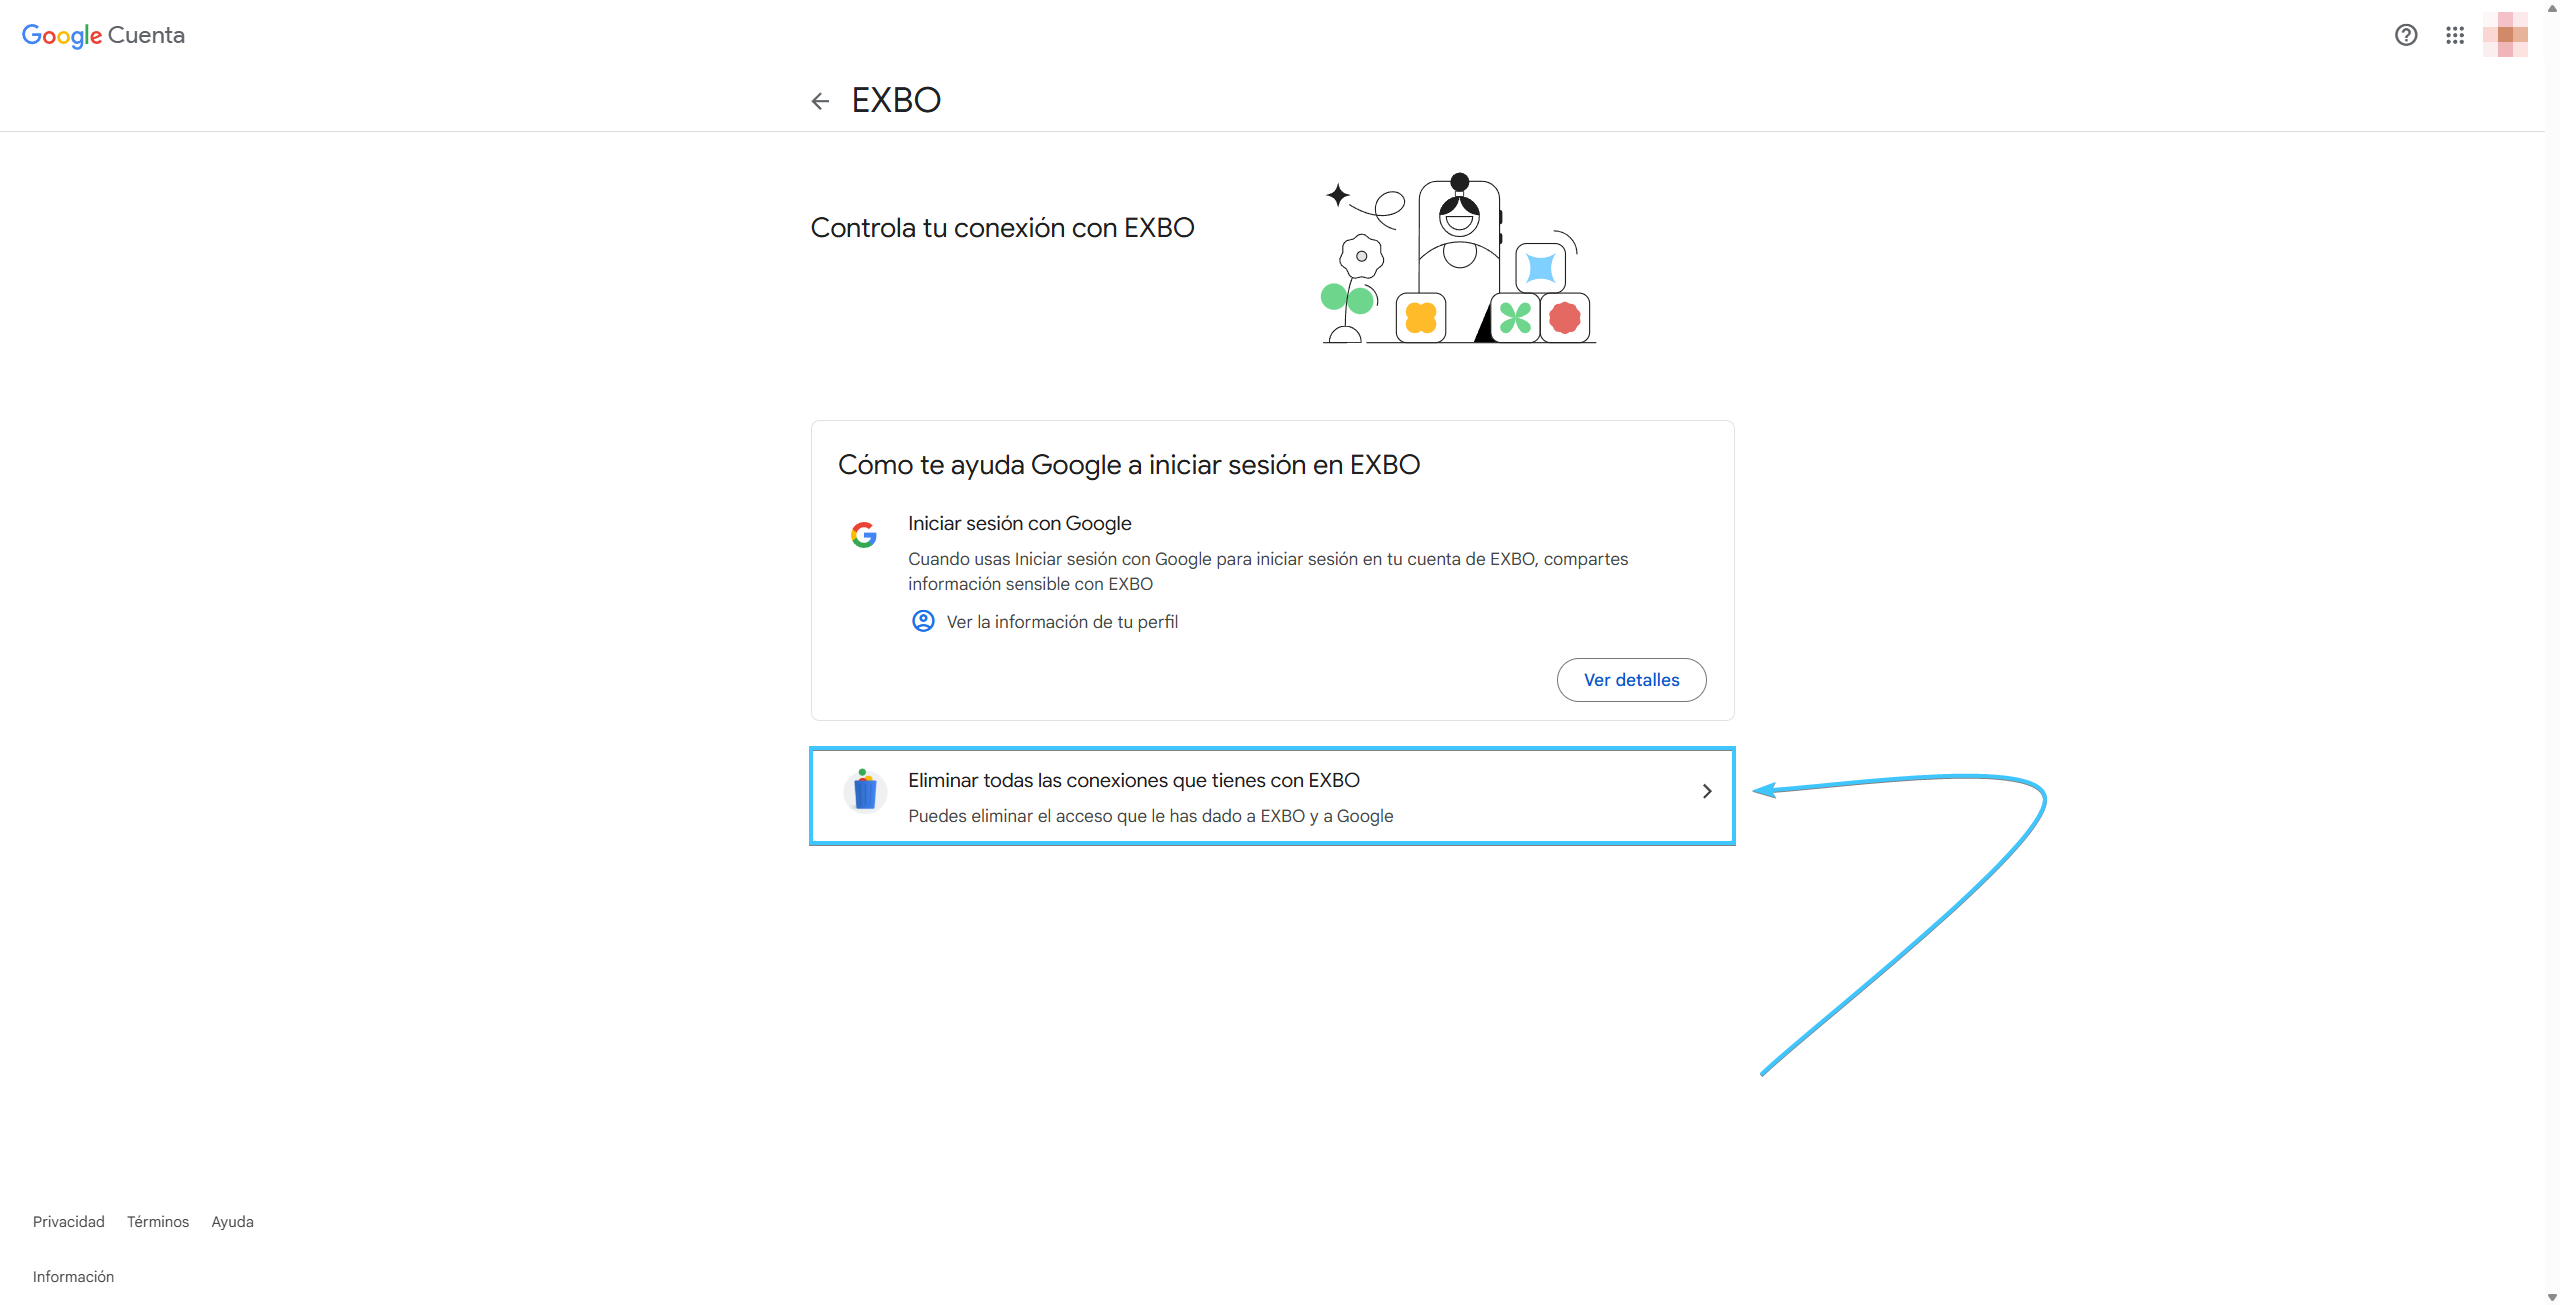2560x1305 pixels.
Task: Click the scrollbar down arrow
Action: click(2552, 1297)
